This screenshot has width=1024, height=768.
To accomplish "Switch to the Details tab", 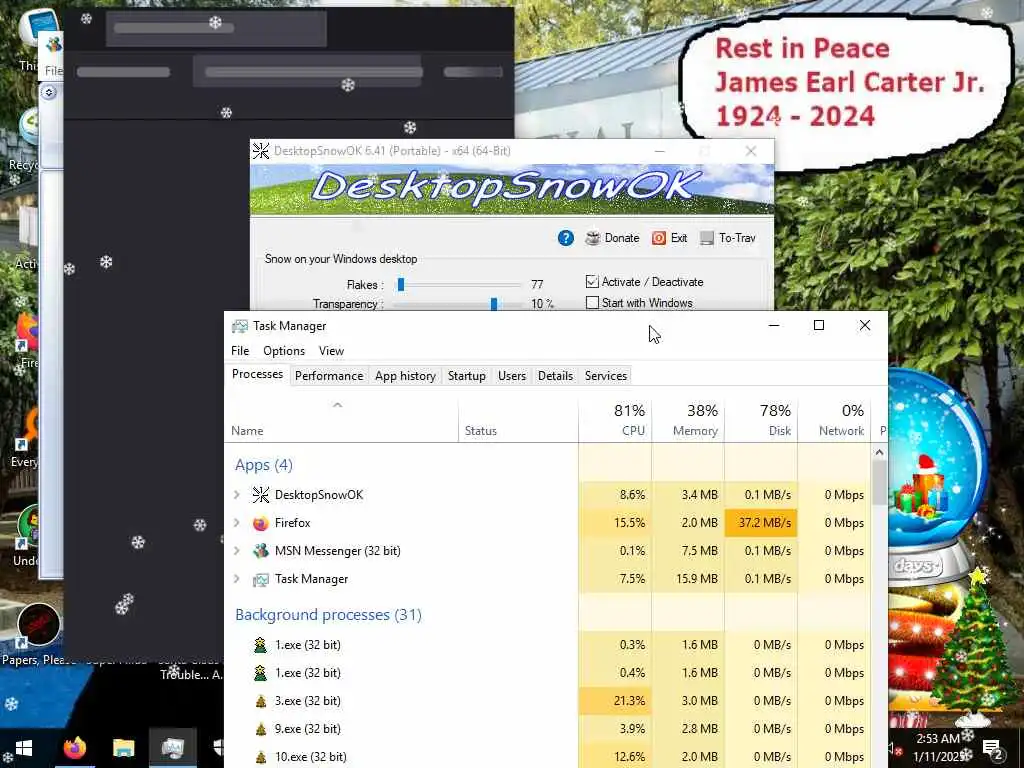I will 555,376.
